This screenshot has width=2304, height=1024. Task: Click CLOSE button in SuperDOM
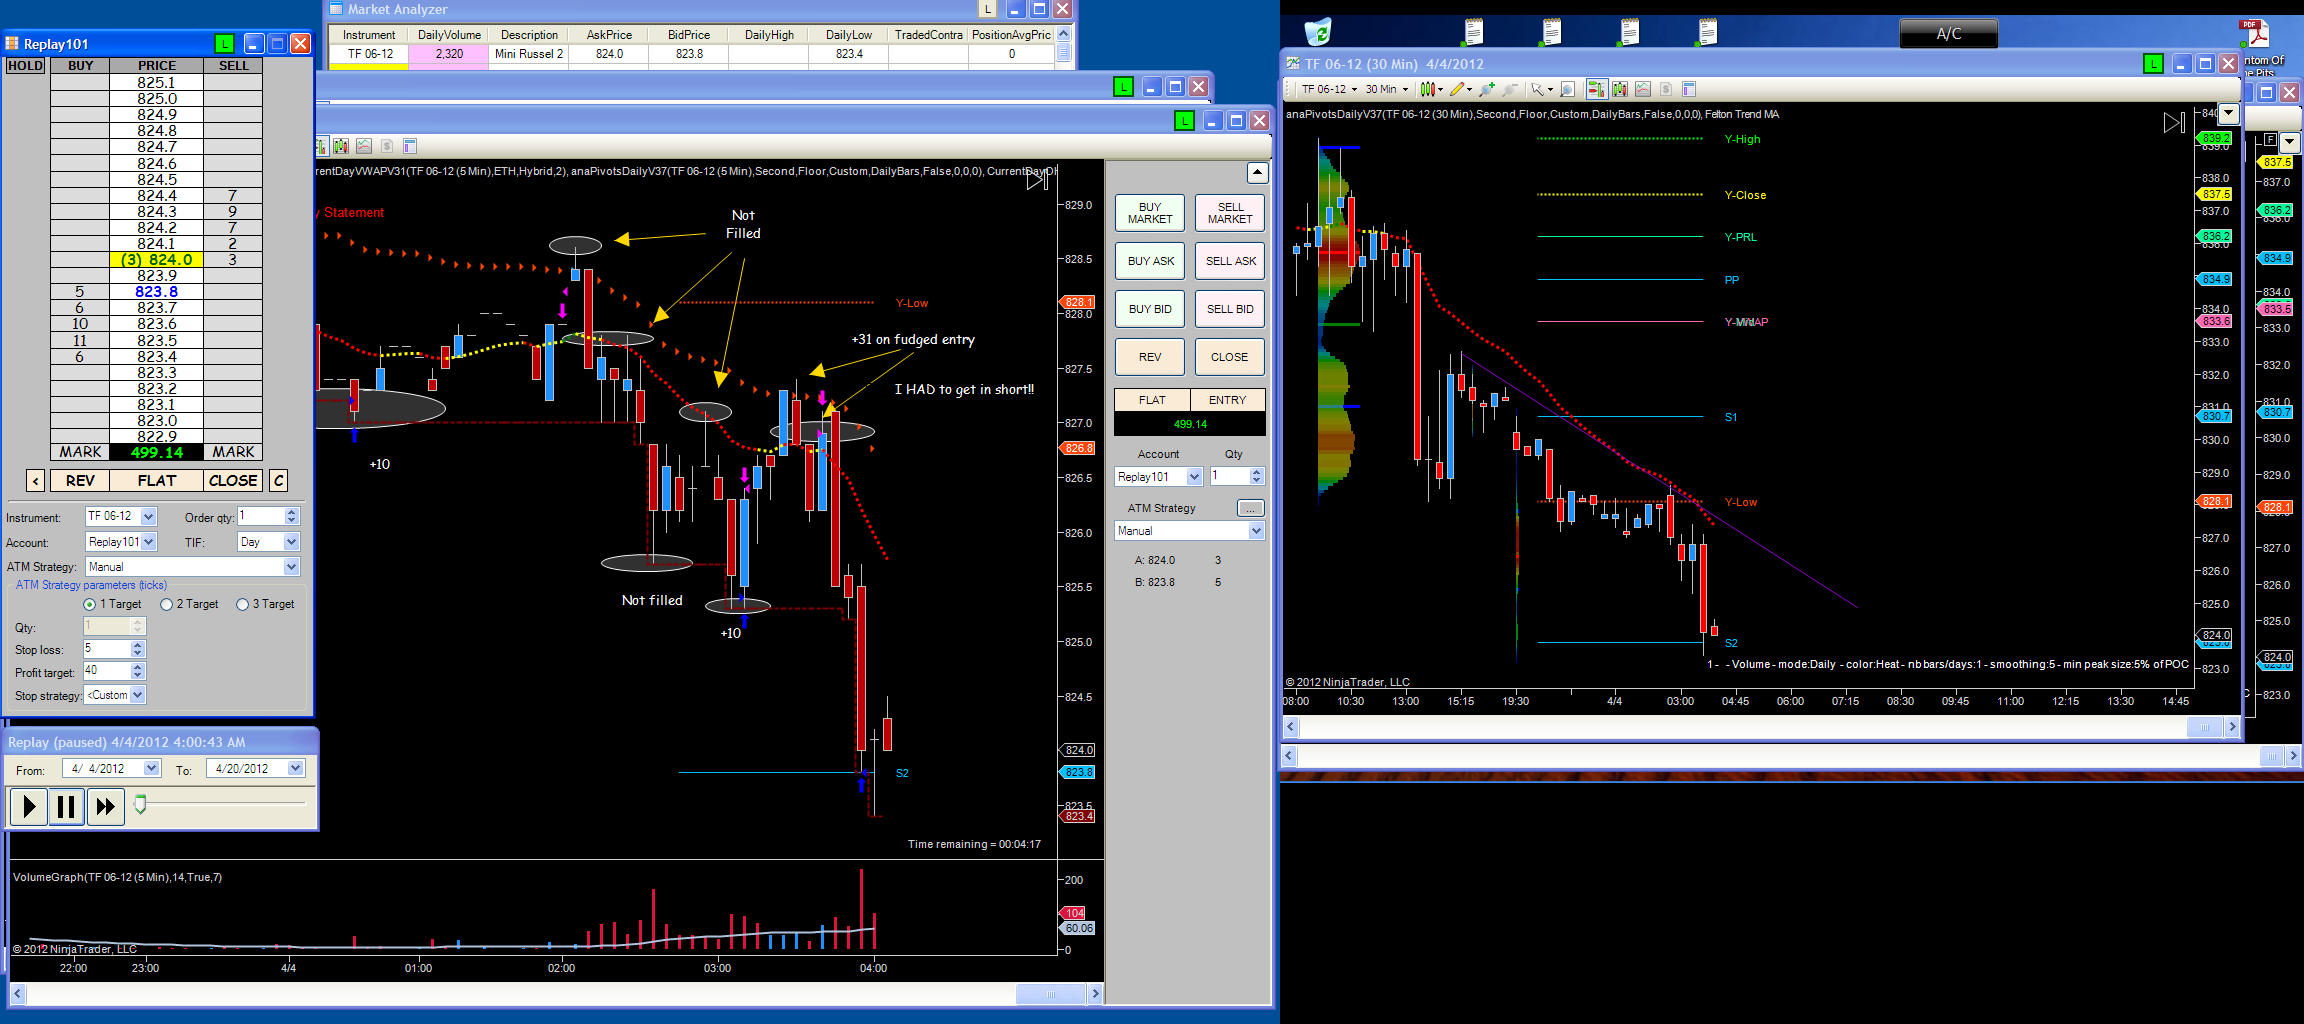(233, 481)
